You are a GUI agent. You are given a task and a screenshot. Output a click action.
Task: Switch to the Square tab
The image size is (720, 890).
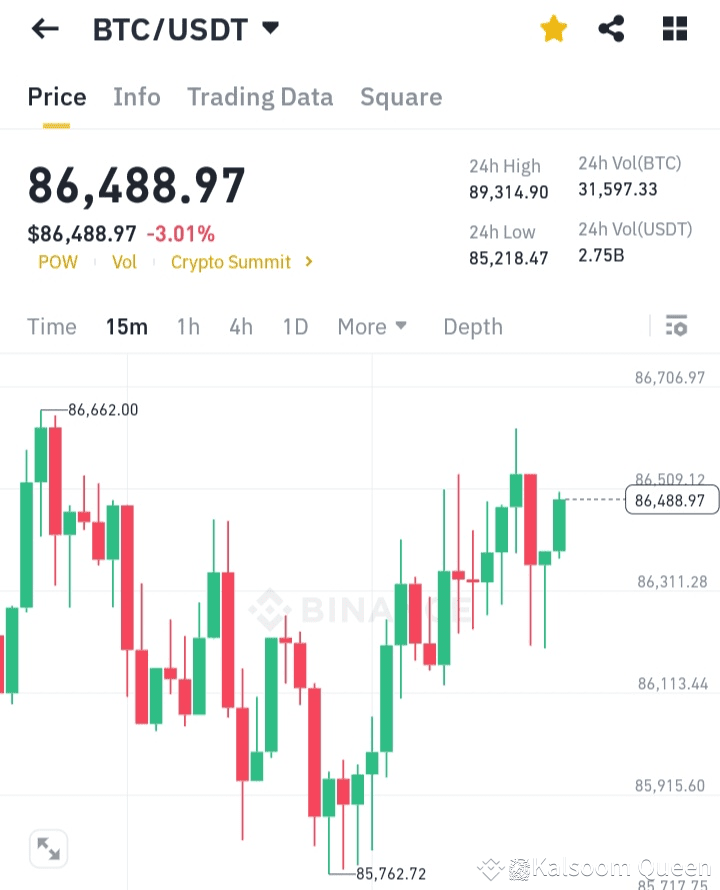point(400,97)
